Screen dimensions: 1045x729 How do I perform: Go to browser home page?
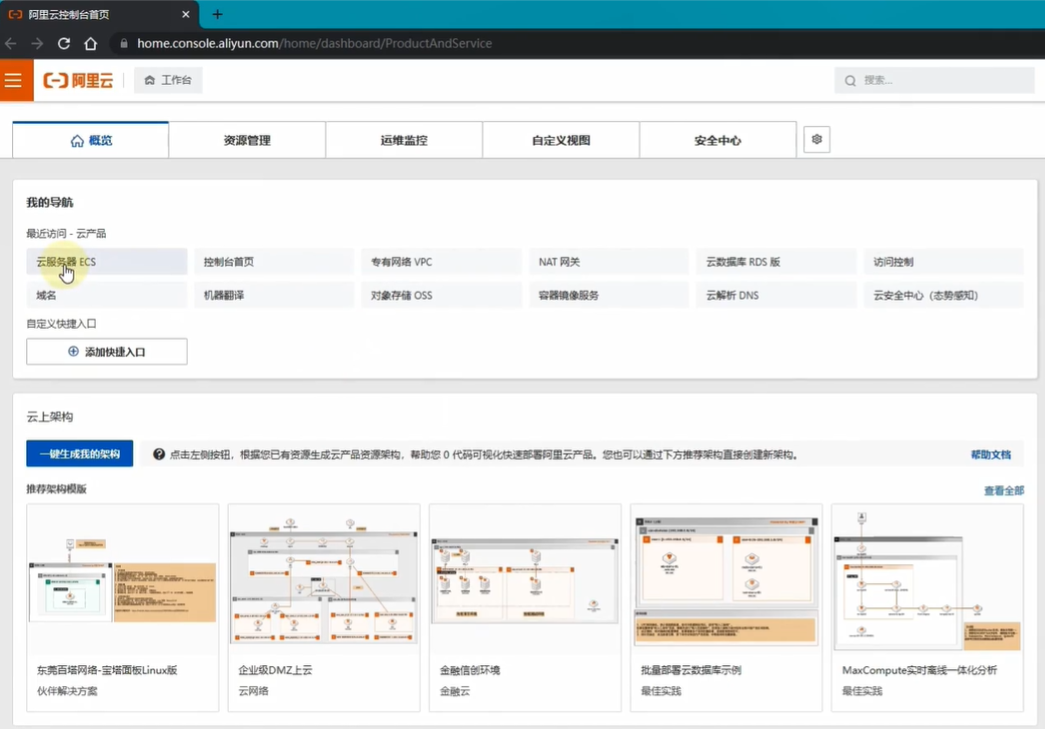click(x=91, y=43)
